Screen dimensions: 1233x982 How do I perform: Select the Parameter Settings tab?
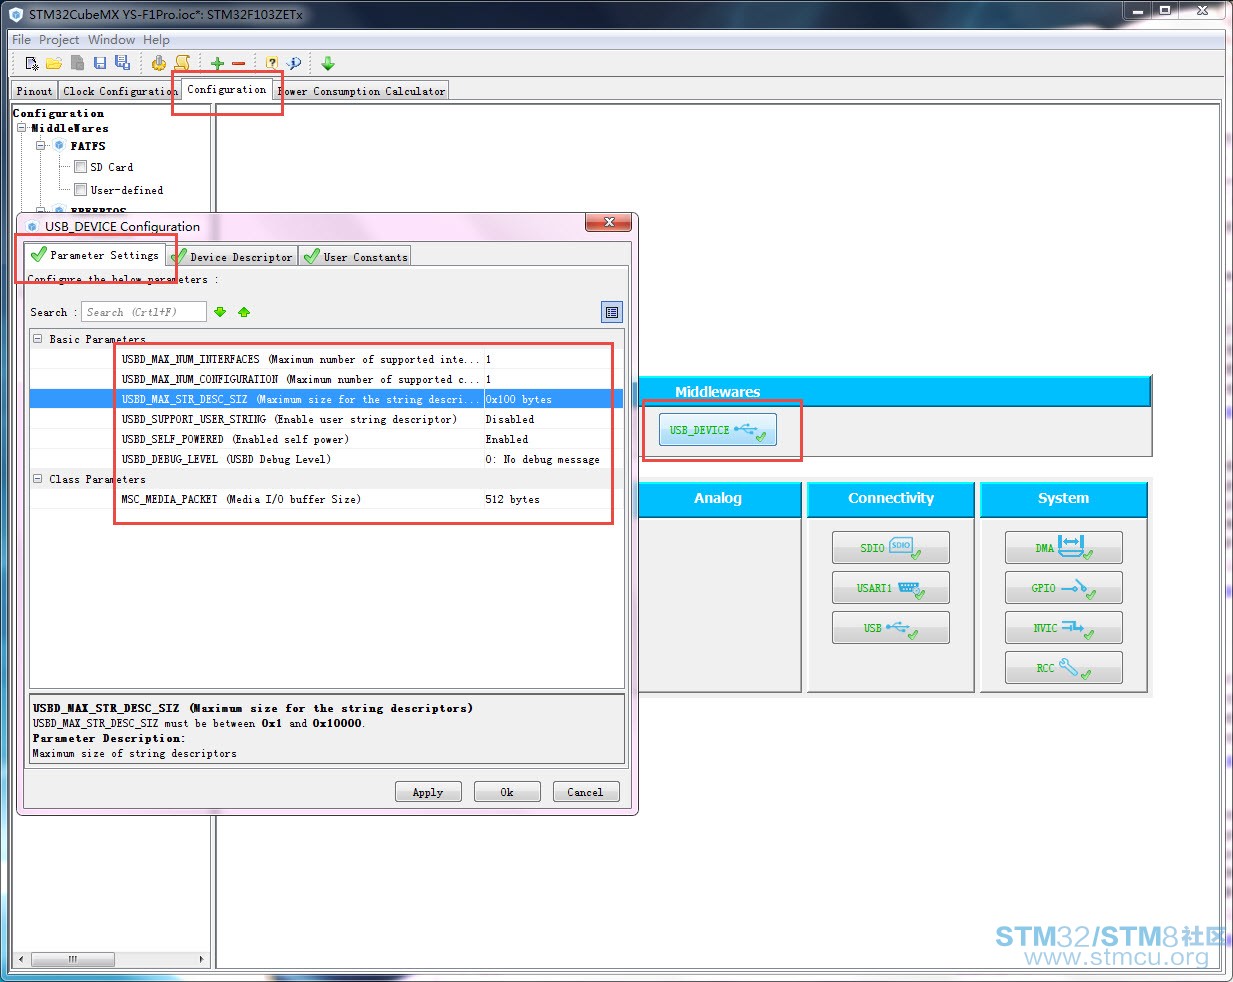pyautogui.click(x=95, y=255)
